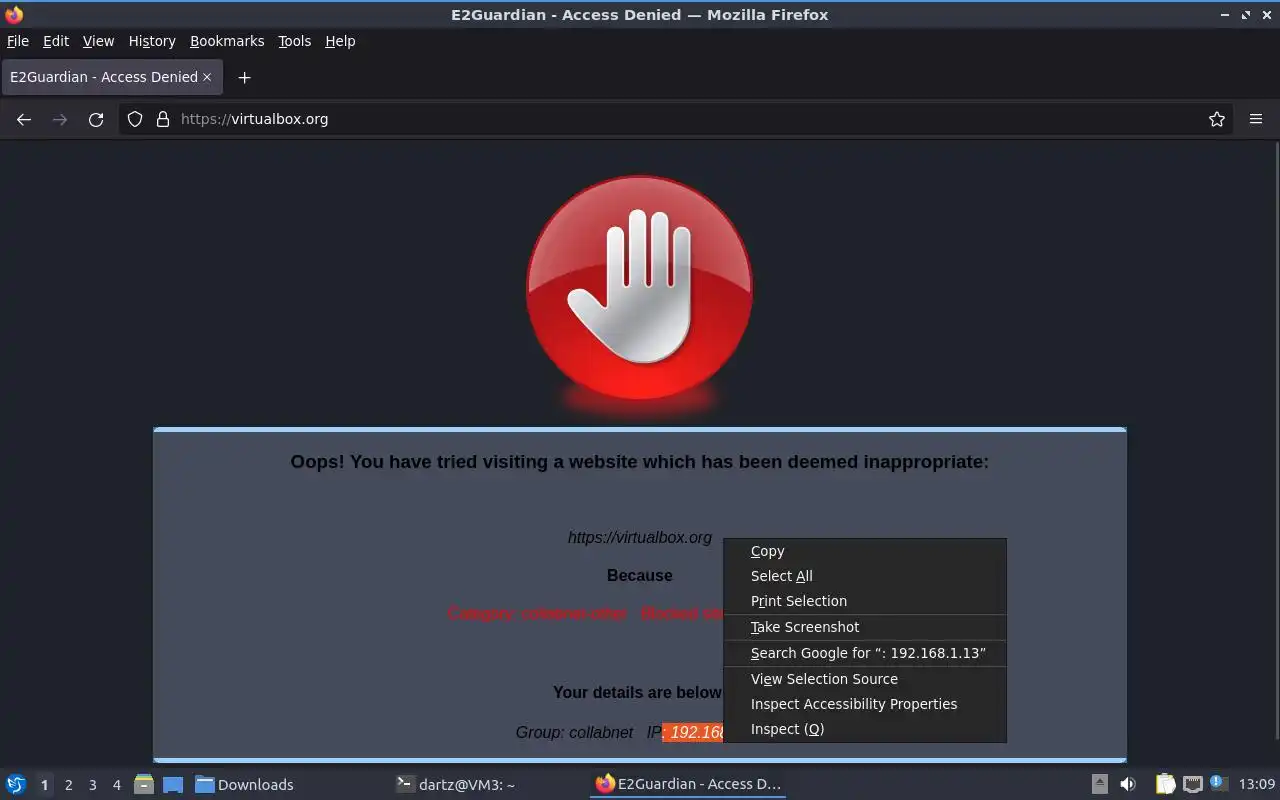Click the 'Oops! You have tried visiting' heading

[x=640, y=462]
